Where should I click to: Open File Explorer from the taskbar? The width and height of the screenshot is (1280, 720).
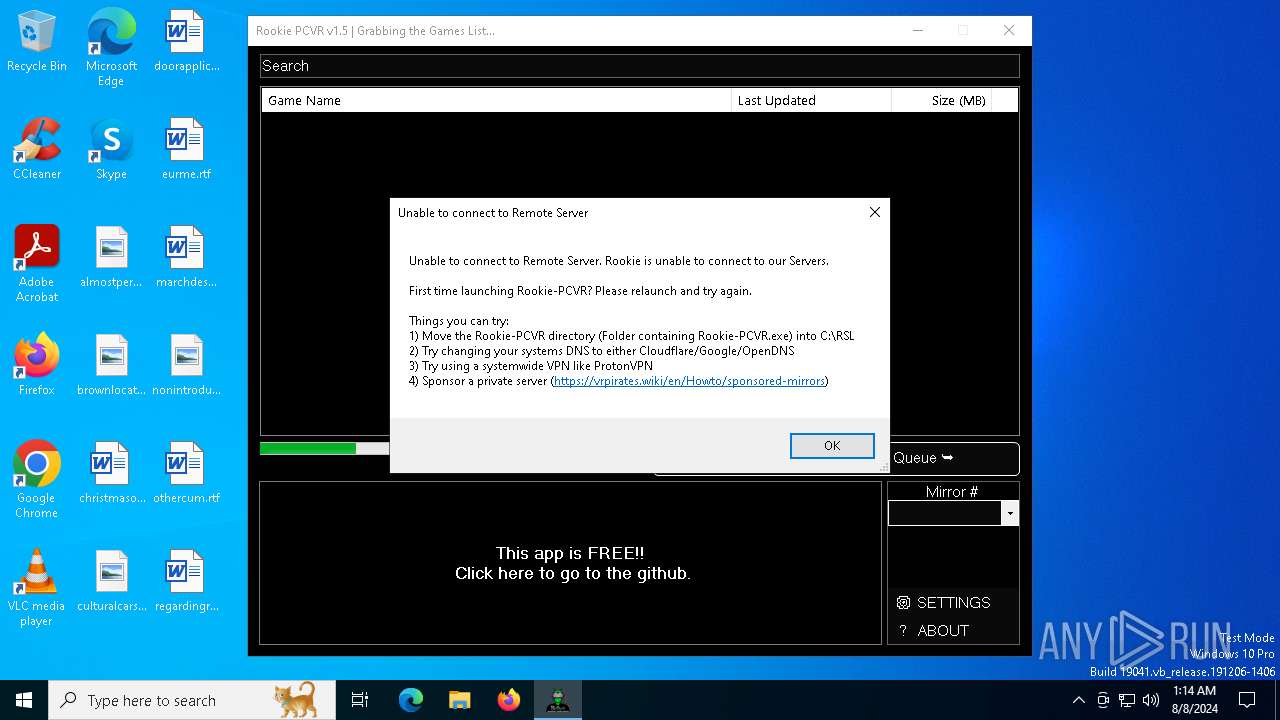pyautogui.click(x=460, y=700)
